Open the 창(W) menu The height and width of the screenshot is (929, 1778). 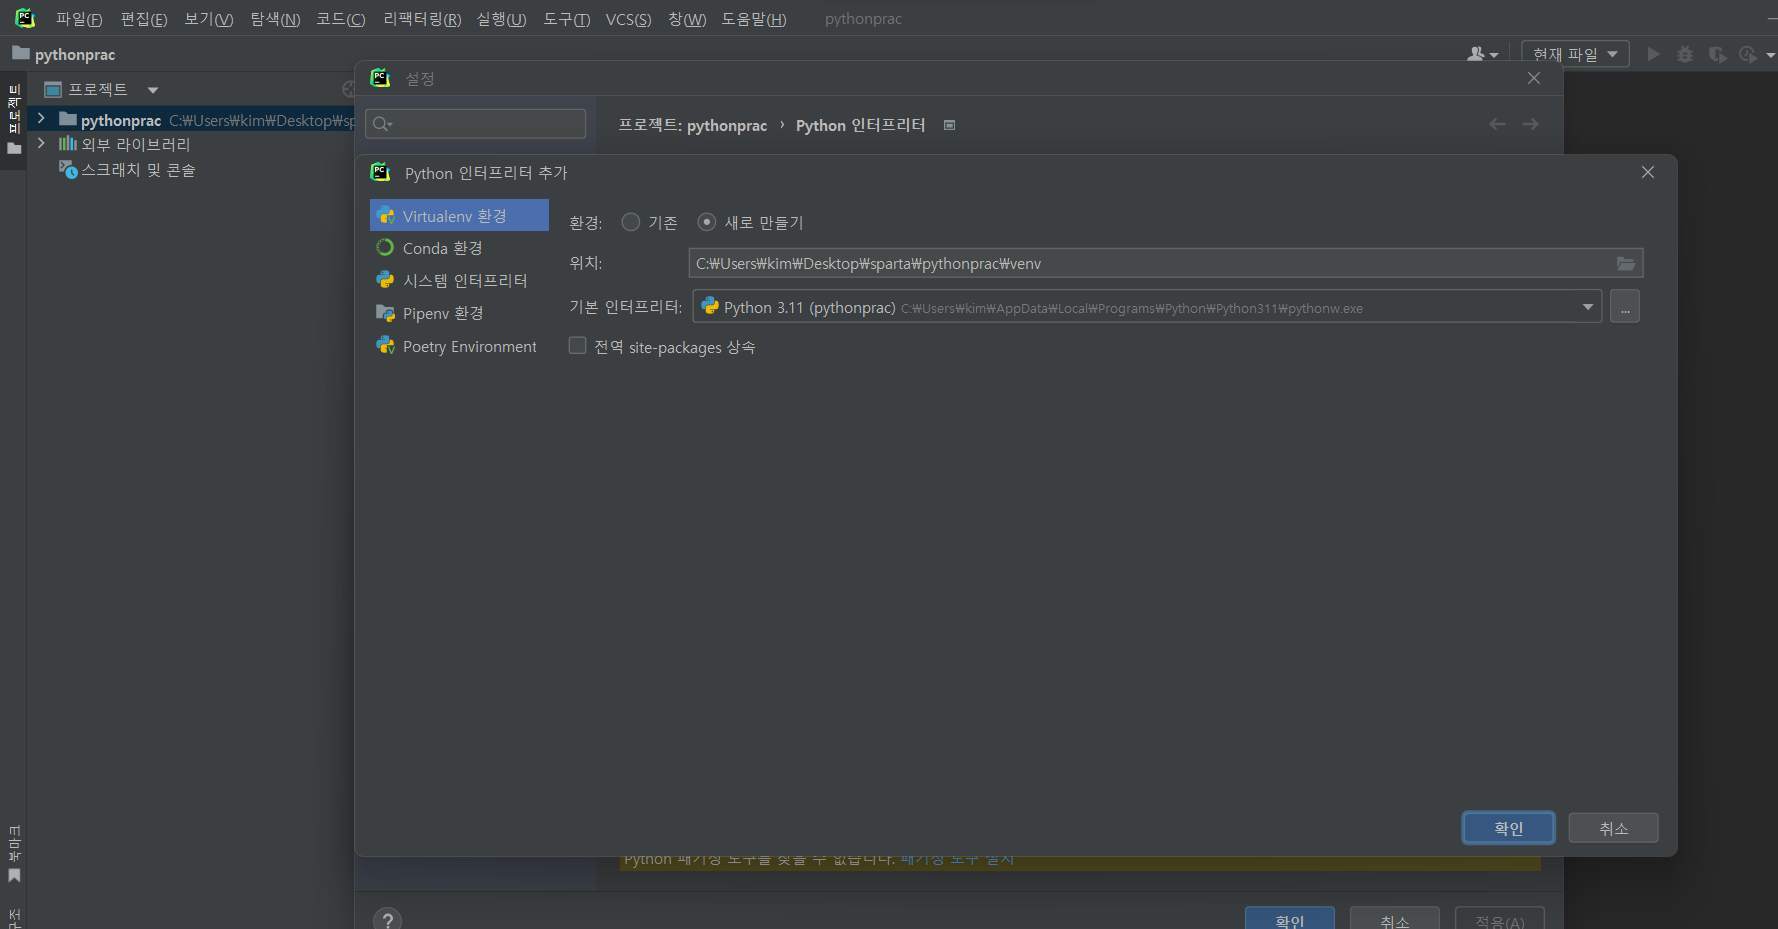coord(687,19)
